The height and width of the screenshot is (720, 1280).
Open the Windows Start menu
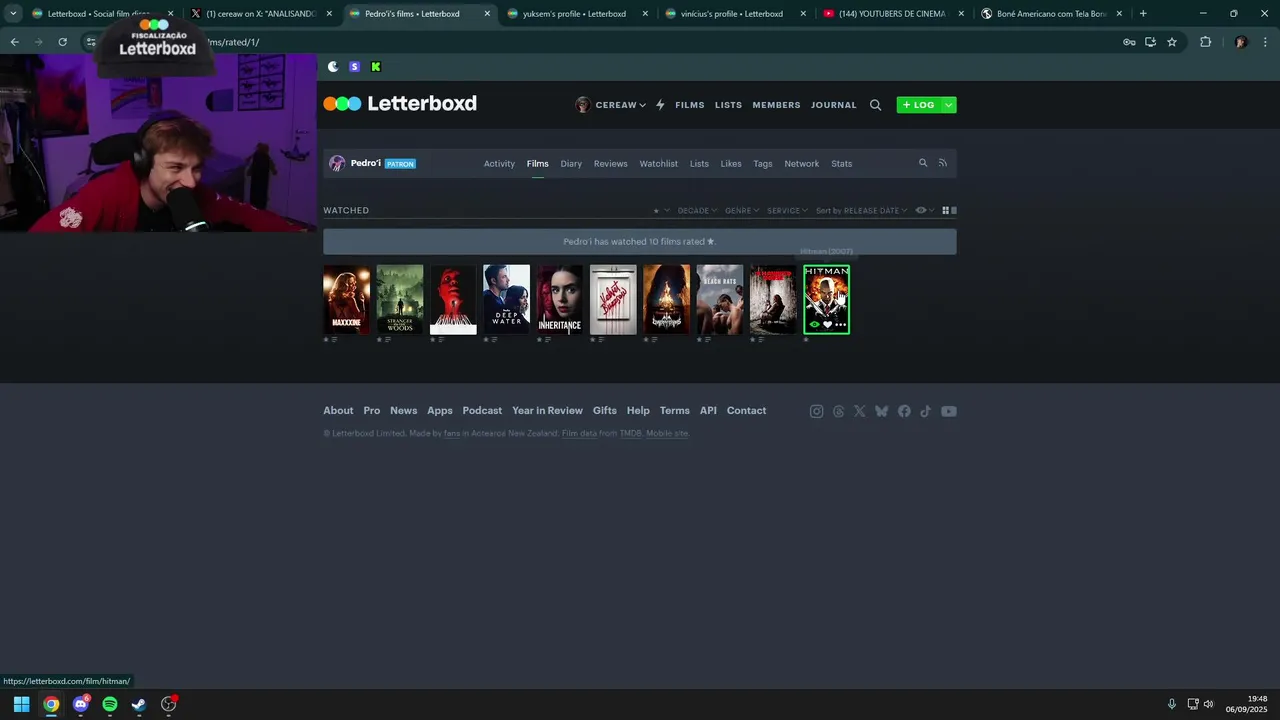[21, 704]
